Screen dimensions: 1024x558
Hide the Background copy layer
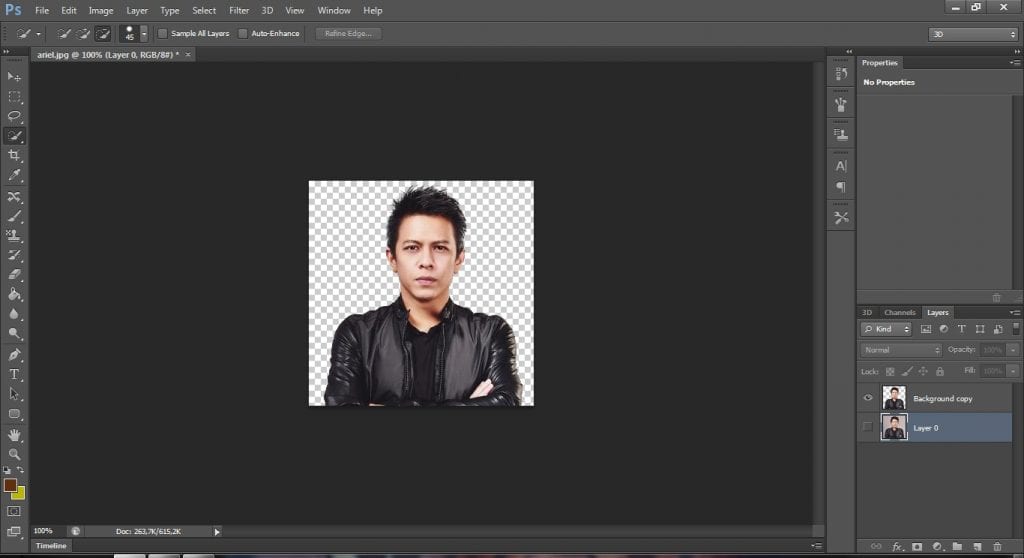click(867, 398)
